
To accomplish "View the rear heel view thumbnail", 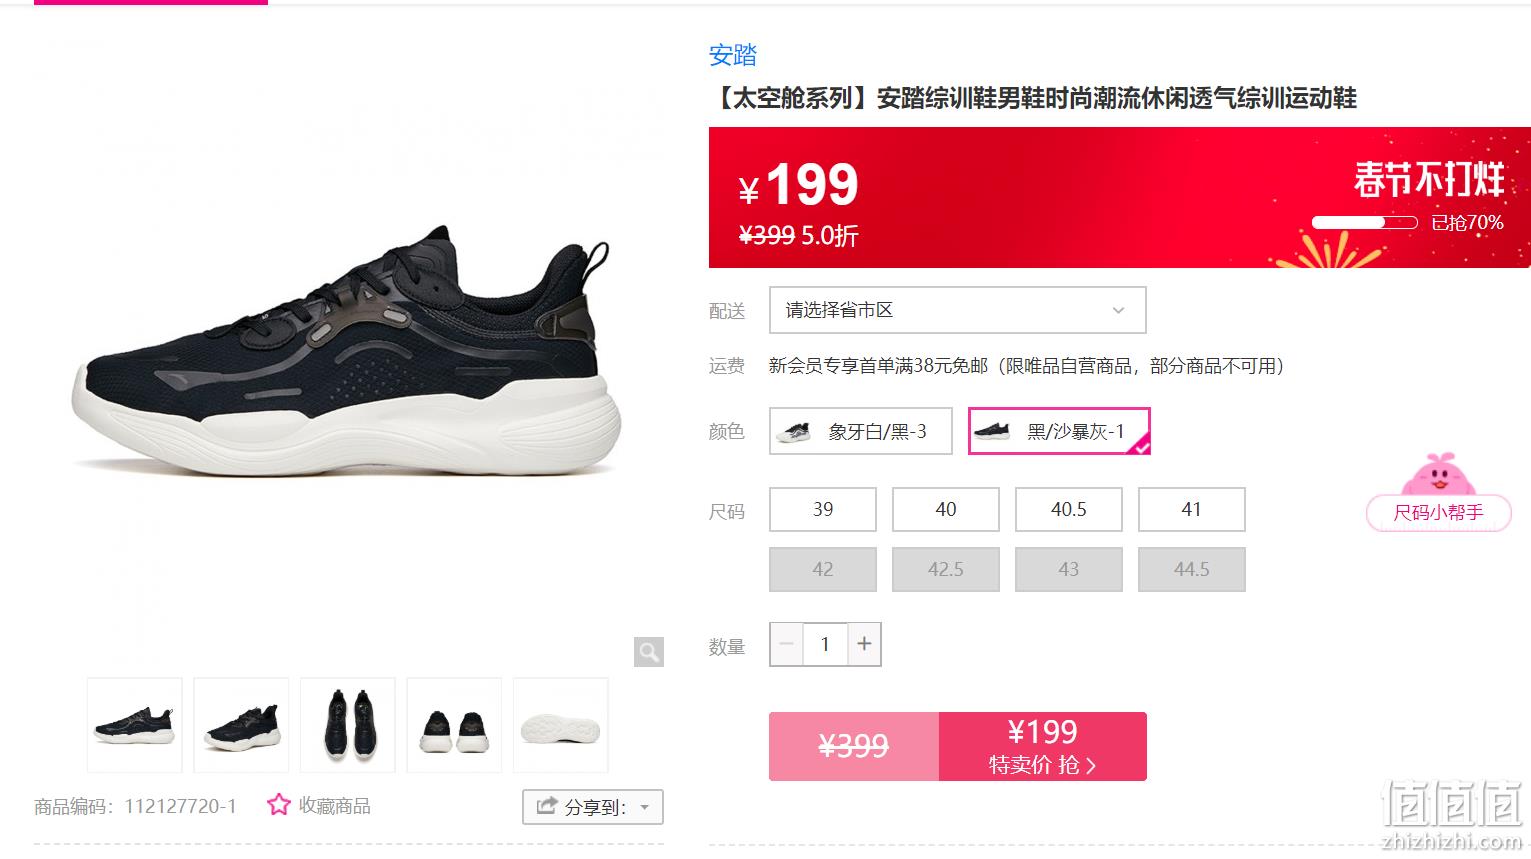I will [454, 725].
